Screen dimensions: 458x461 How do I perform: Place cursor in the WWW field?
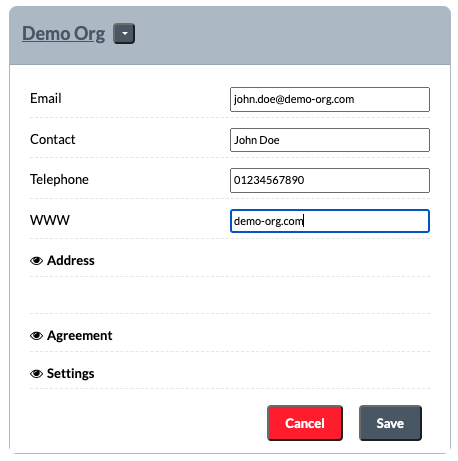click(x=330, y=221)
